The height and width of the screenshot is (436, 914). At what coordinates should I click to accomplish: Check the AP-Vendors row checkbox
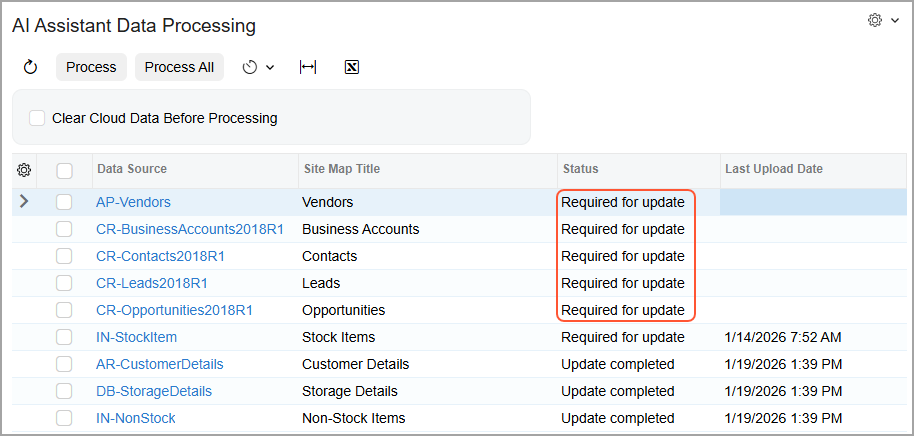64,202
